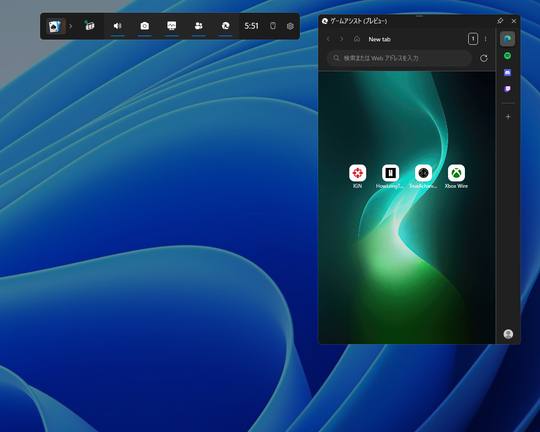
Task: Click the Solitaire game icon
Action: [55, 26]
